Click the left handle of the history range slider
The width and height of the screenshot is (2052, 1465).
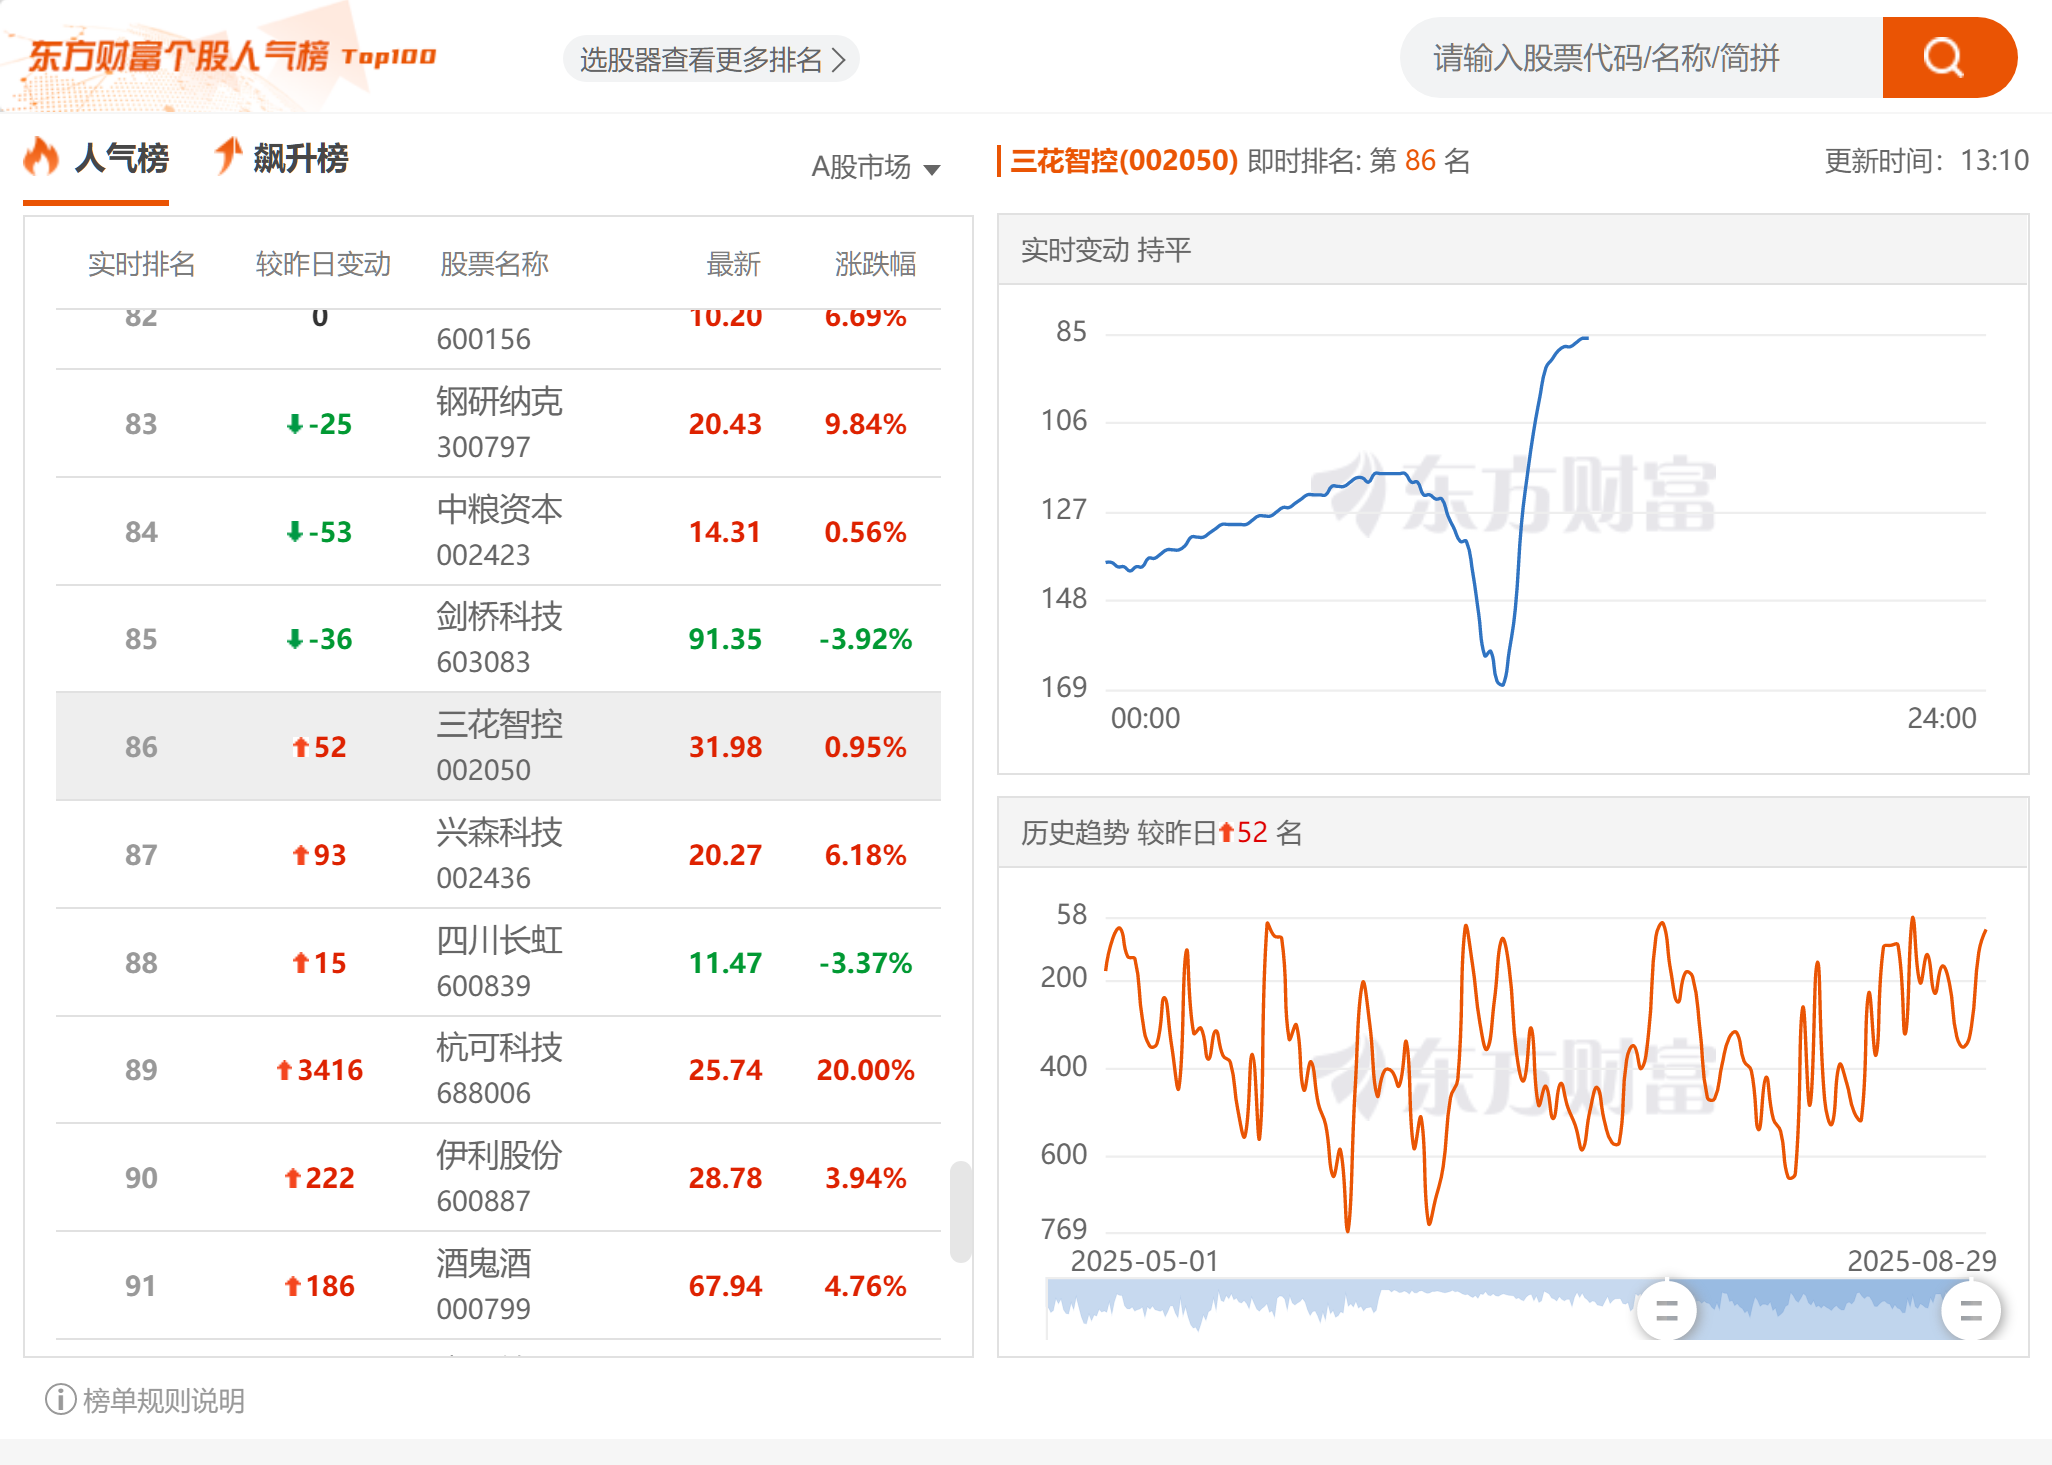tap(1666, 1310)
